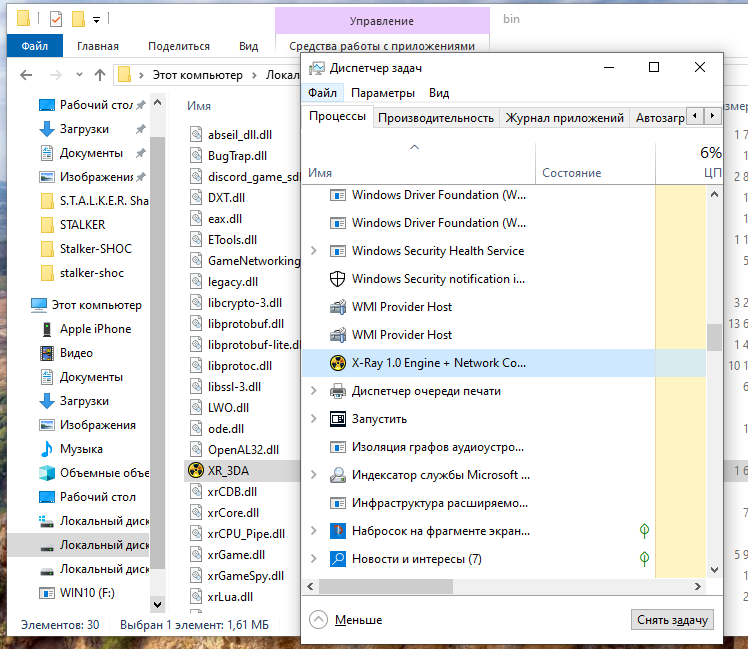Expand the Новости и интересы (7) group
Screen dimensions: 748x649
coord(314,559)
